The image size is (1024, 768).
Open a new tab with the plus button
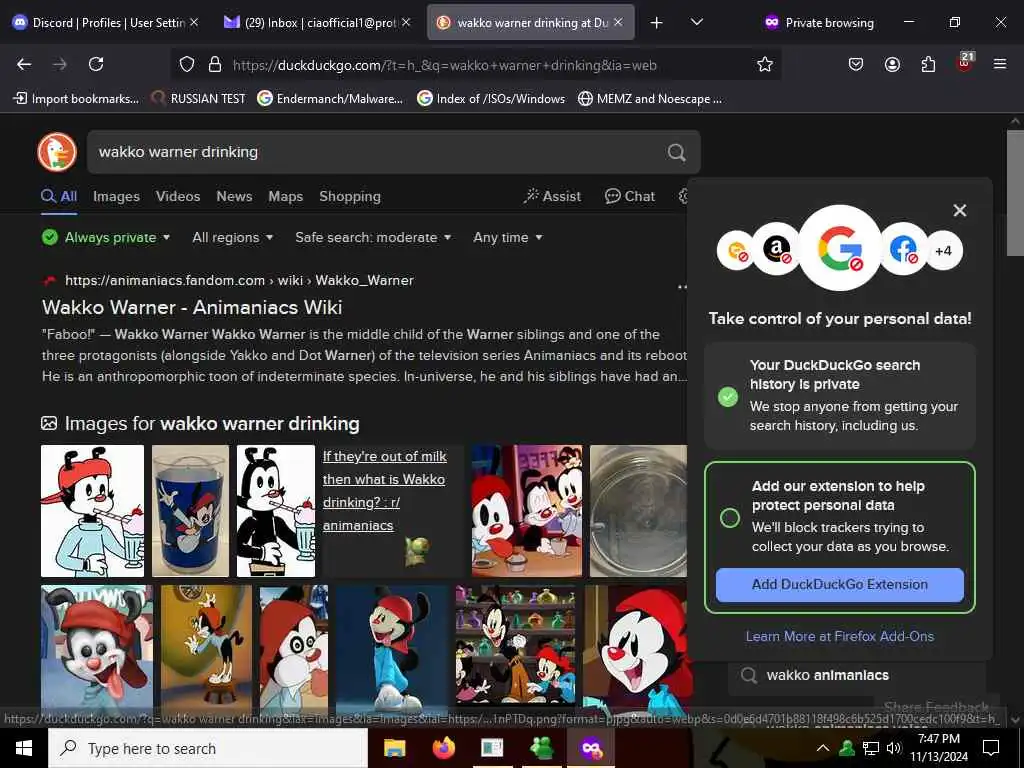point(656,23)
